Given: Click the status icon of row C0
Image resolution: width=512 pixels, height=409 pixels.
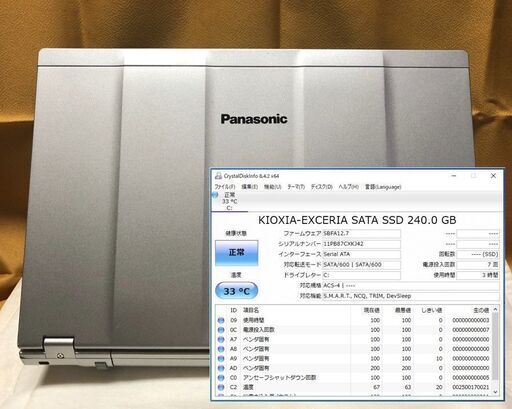Looking at the screenshot, I should click(x=221, y=378).
